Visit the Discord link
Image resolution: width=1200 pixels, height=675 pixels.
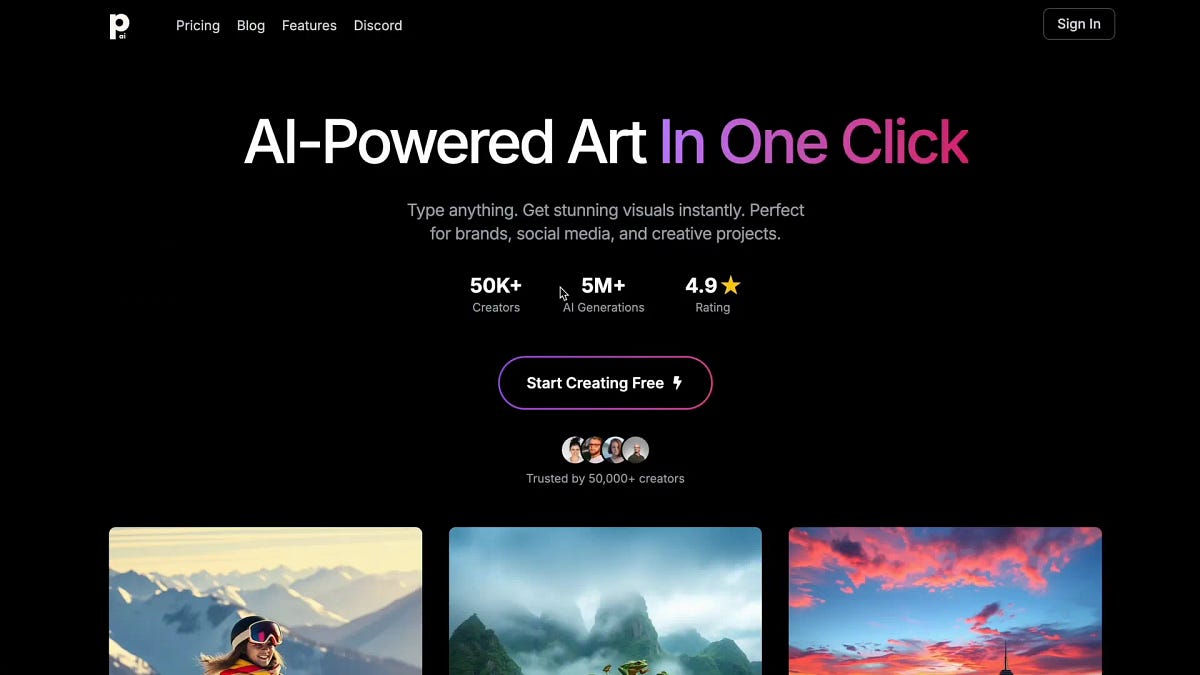[x=378, y=25]
